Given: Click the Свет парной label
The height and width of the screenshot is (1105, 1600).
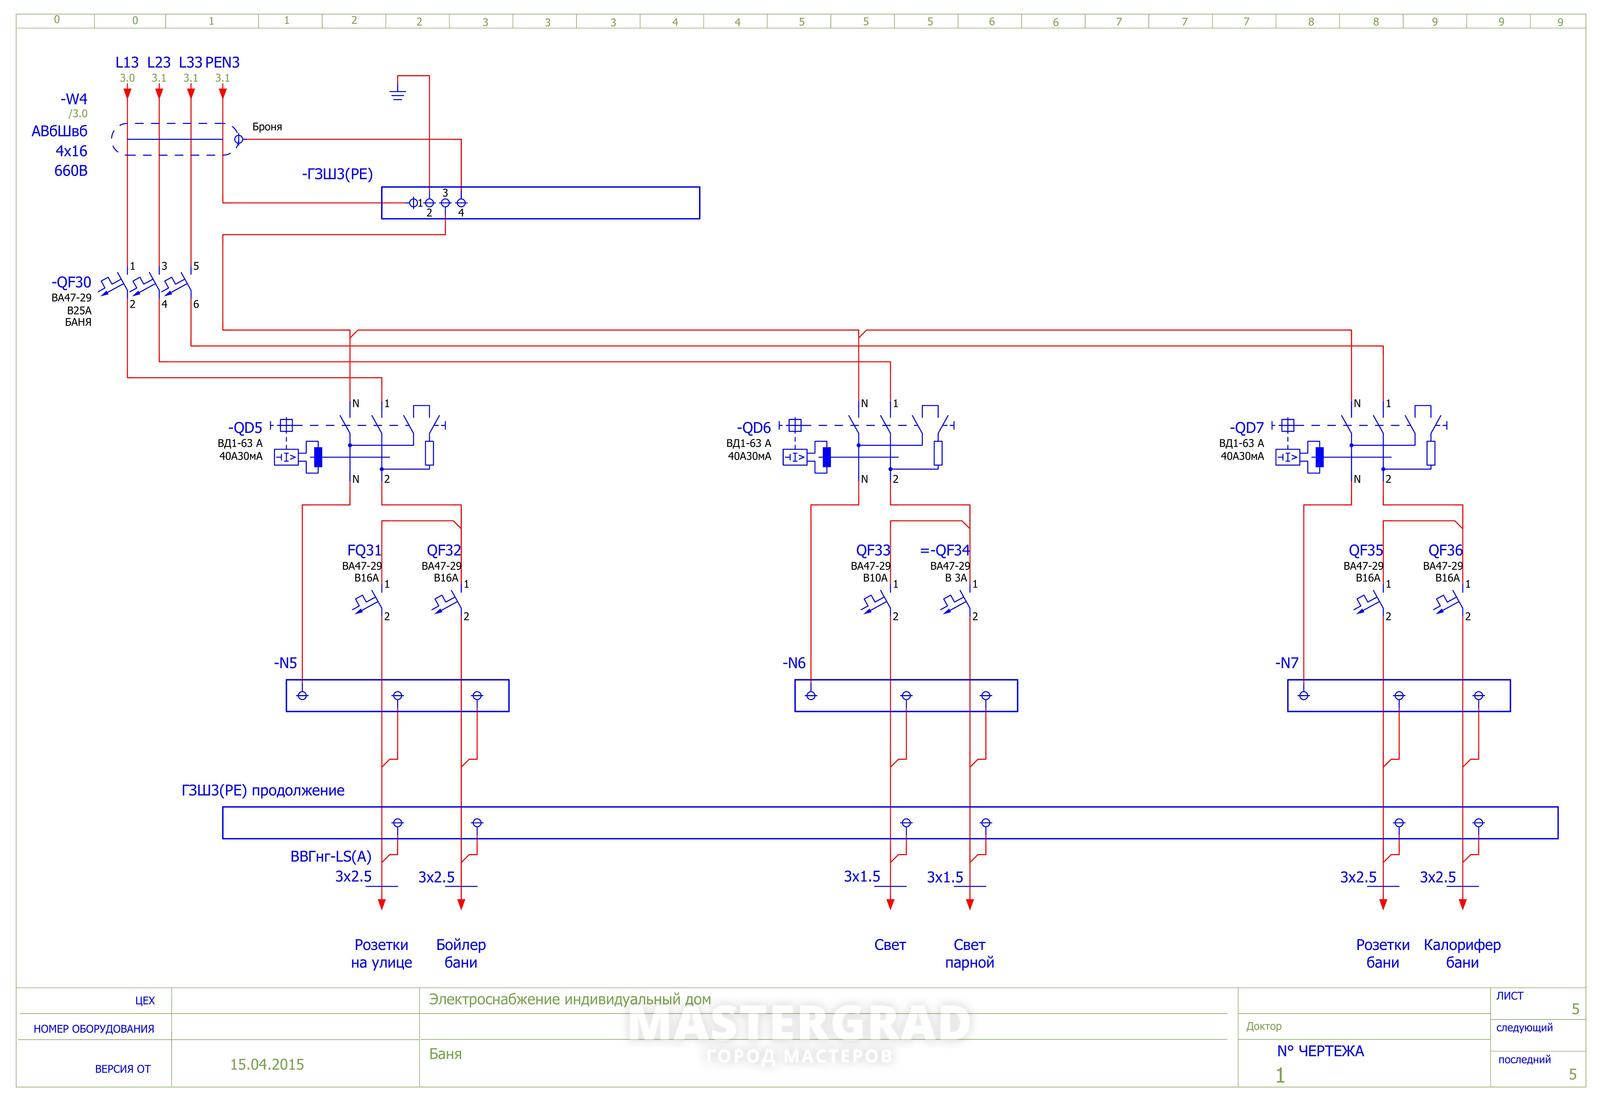Looking at the screenshot, I should (970, 954).
